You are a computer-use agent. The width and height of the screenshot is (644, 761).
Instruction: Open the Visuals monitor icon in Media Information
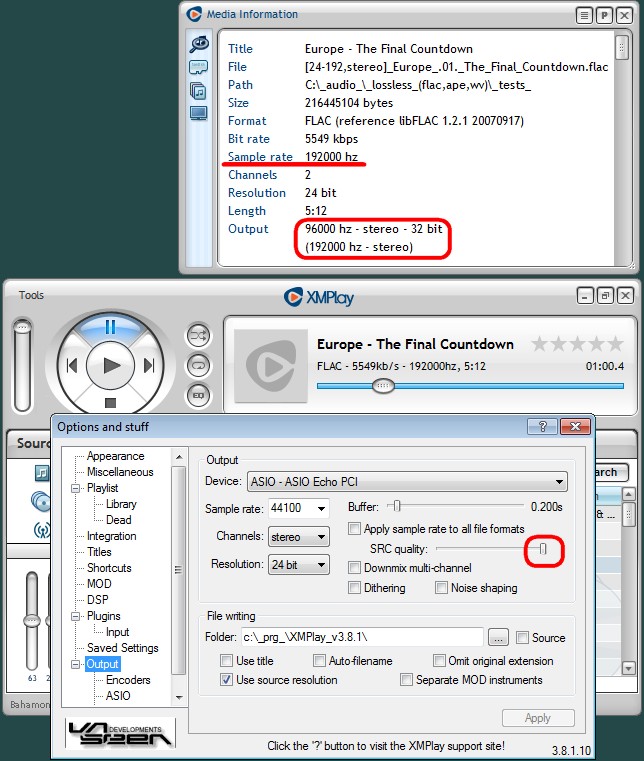[x=198, y=114]
